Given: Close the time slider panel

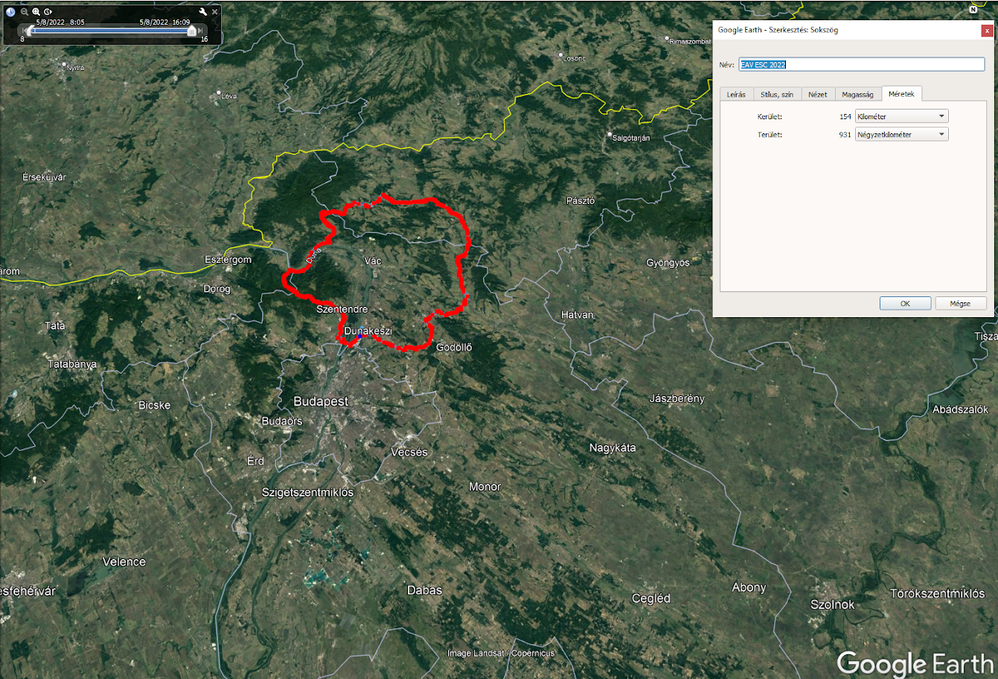Looking at the screenshot, I should [x=215, y=11].
